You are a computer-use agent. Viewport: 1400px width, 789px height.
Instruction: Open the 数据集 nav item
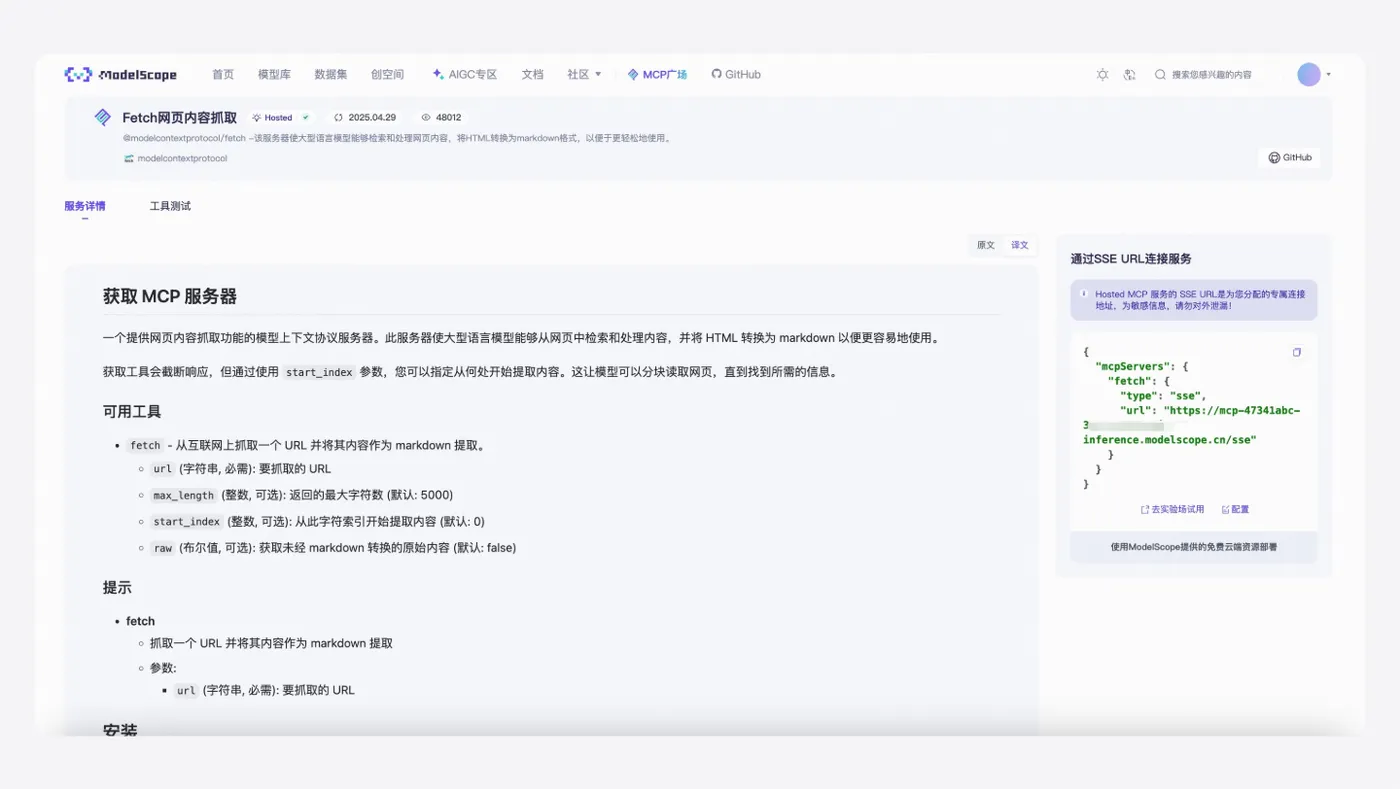(330, 74)
